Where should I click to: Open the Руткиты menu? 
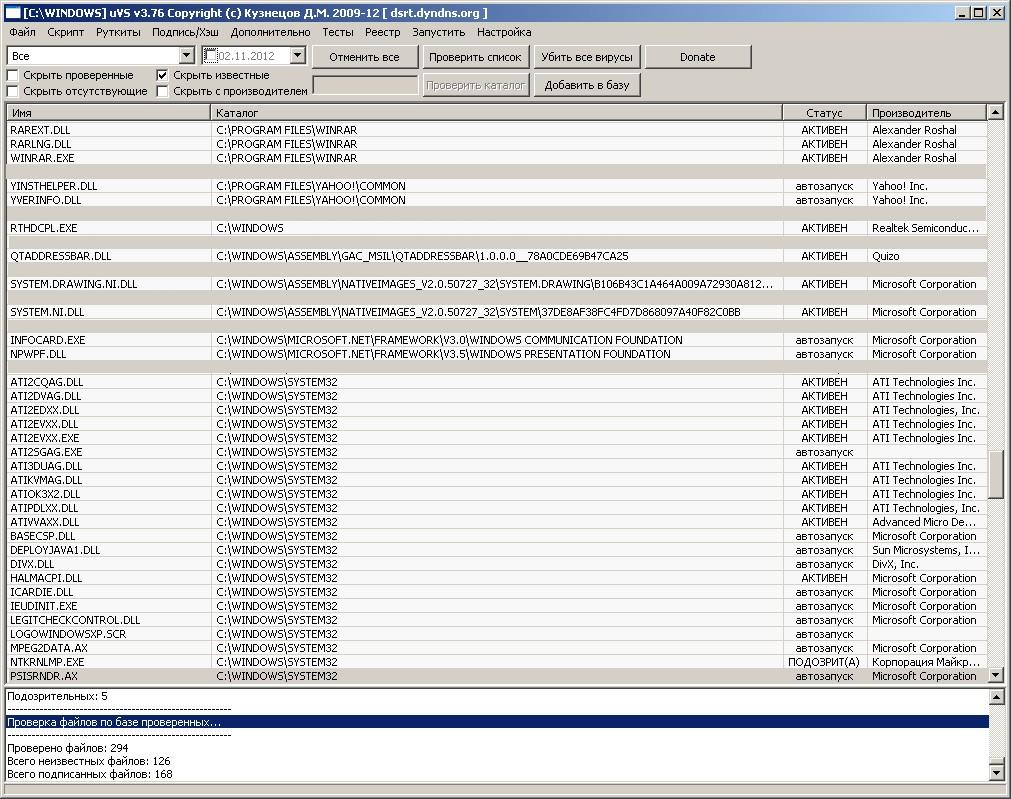click(x=118, y=32)
